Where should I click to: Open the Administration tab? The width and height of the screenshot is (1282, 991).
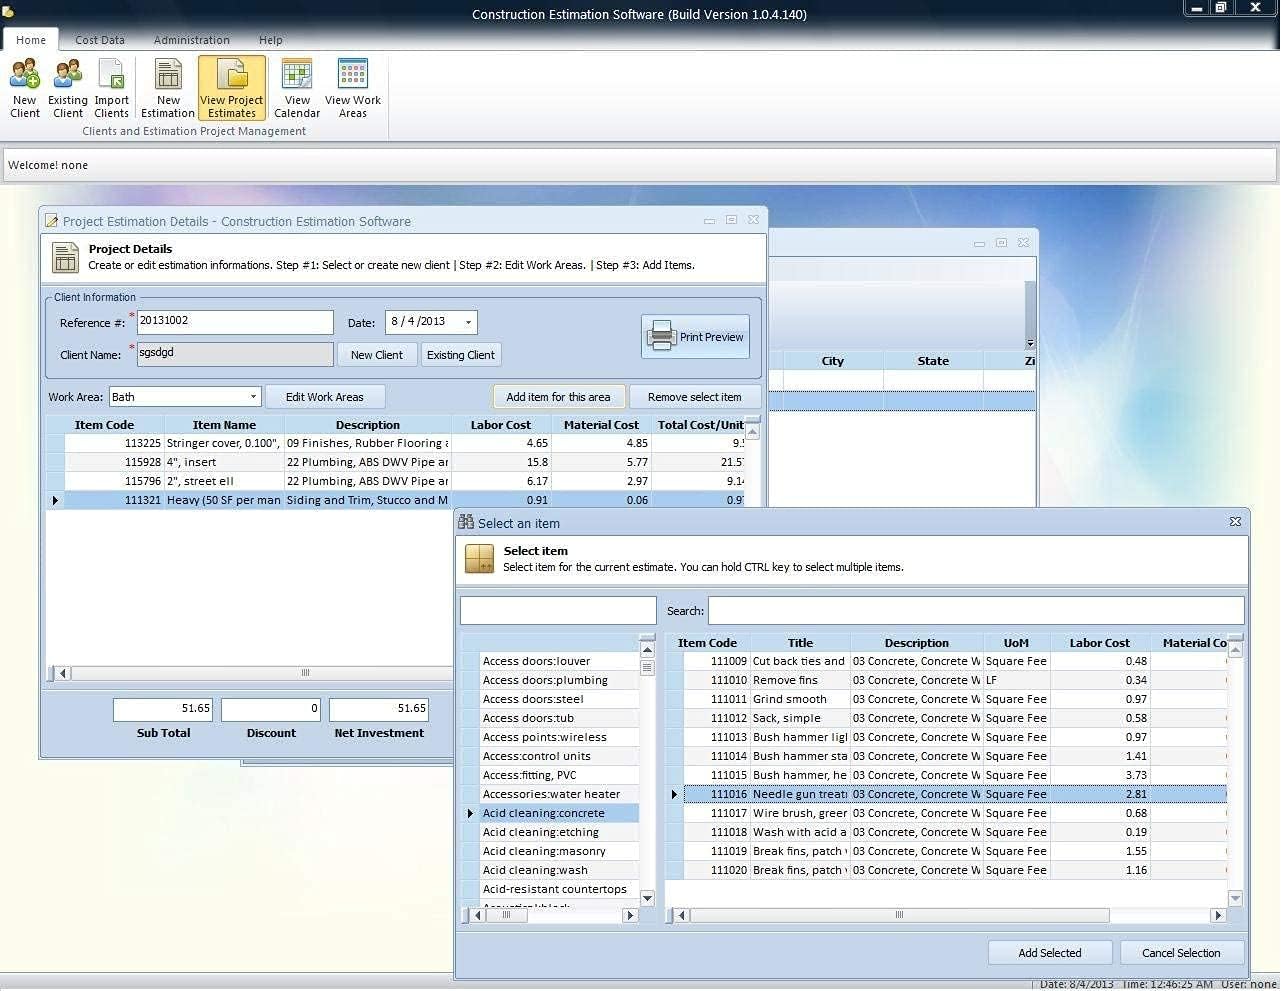(191, 40)
